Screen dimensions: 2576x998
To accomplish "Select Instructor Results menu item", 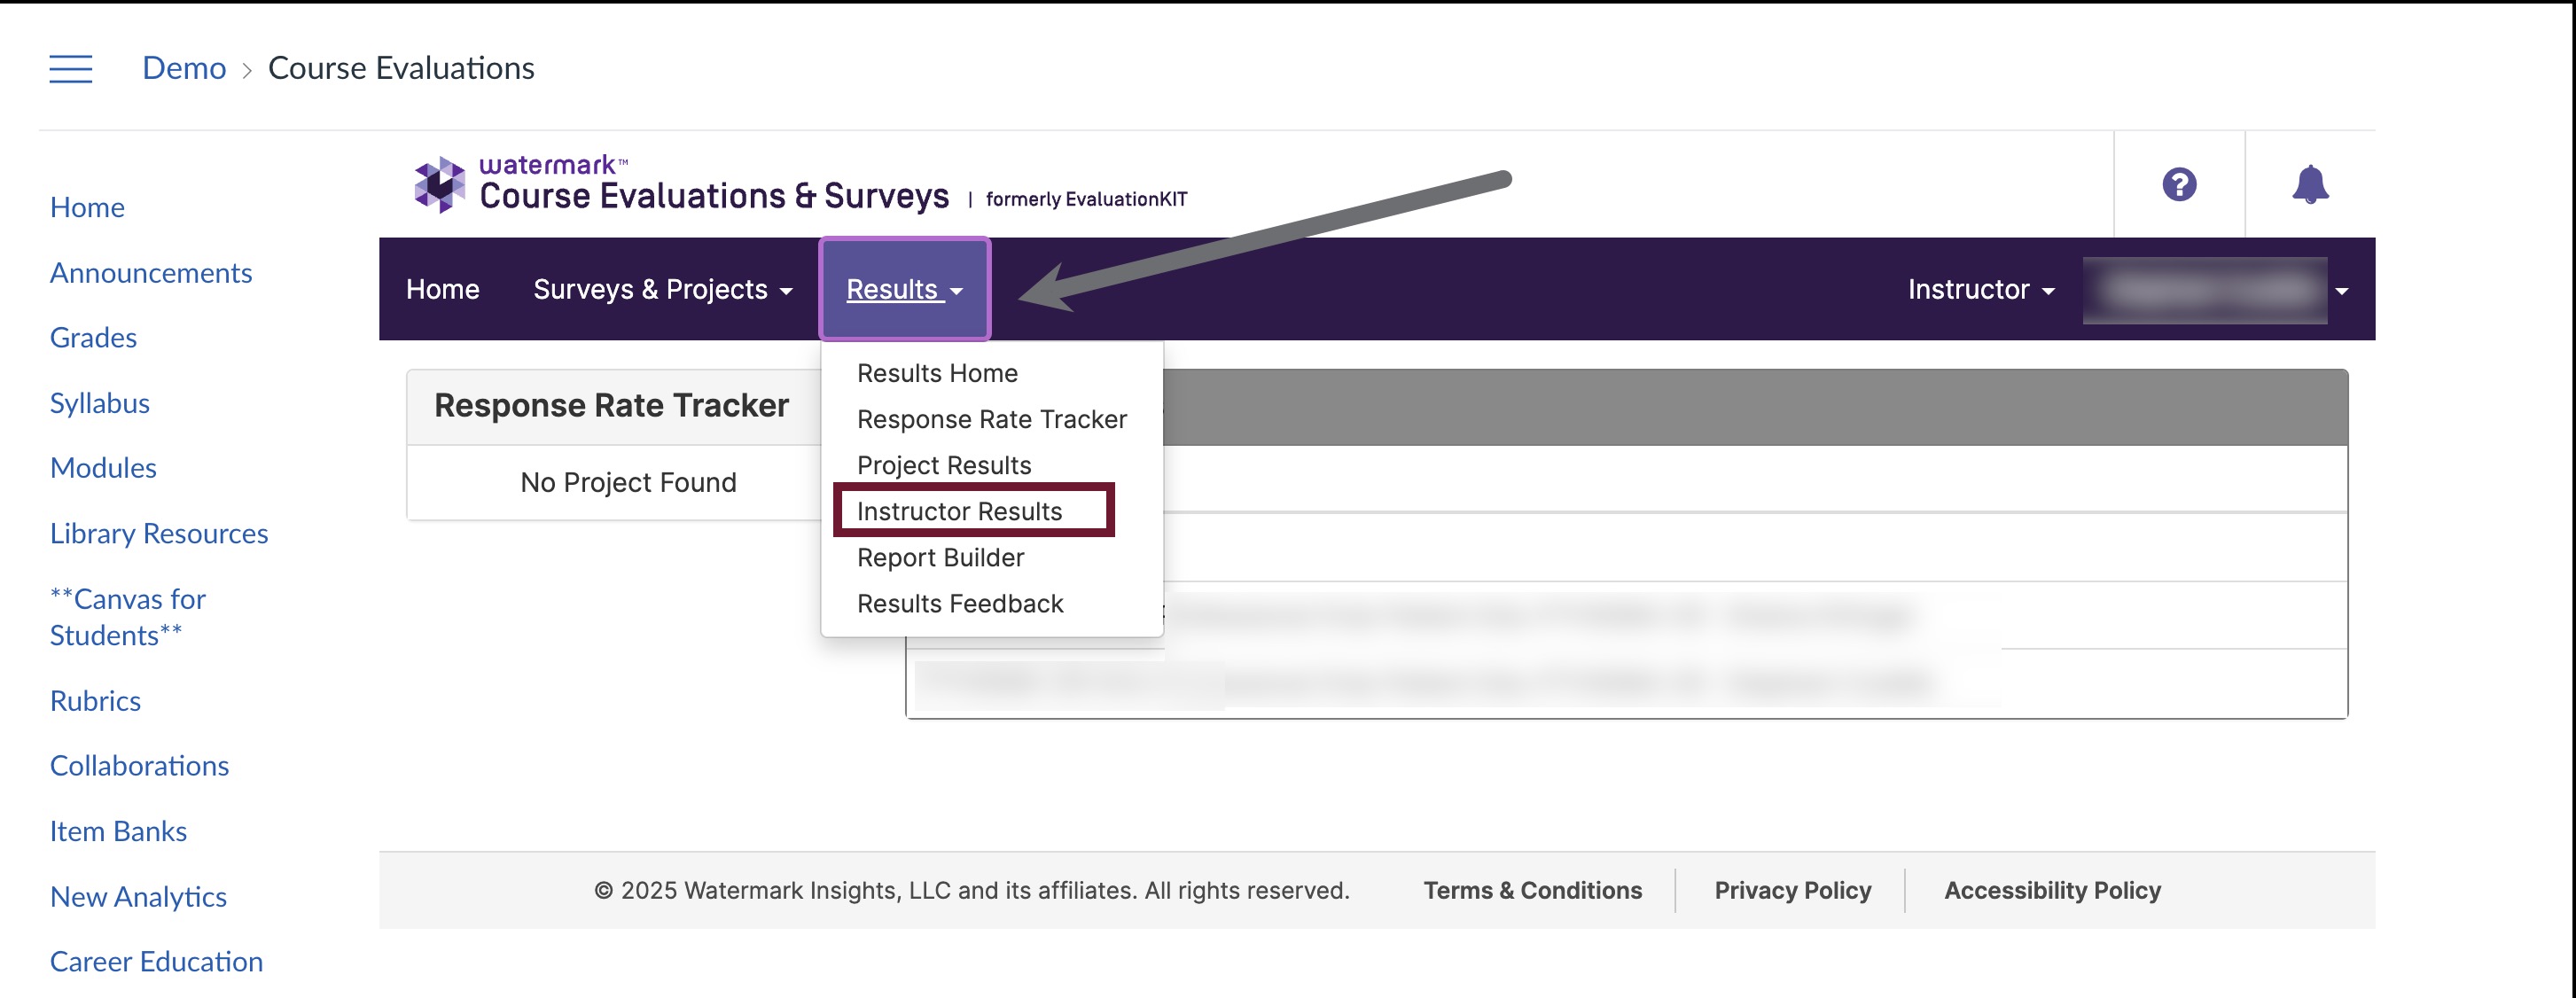I will click(x=959, y=511).
